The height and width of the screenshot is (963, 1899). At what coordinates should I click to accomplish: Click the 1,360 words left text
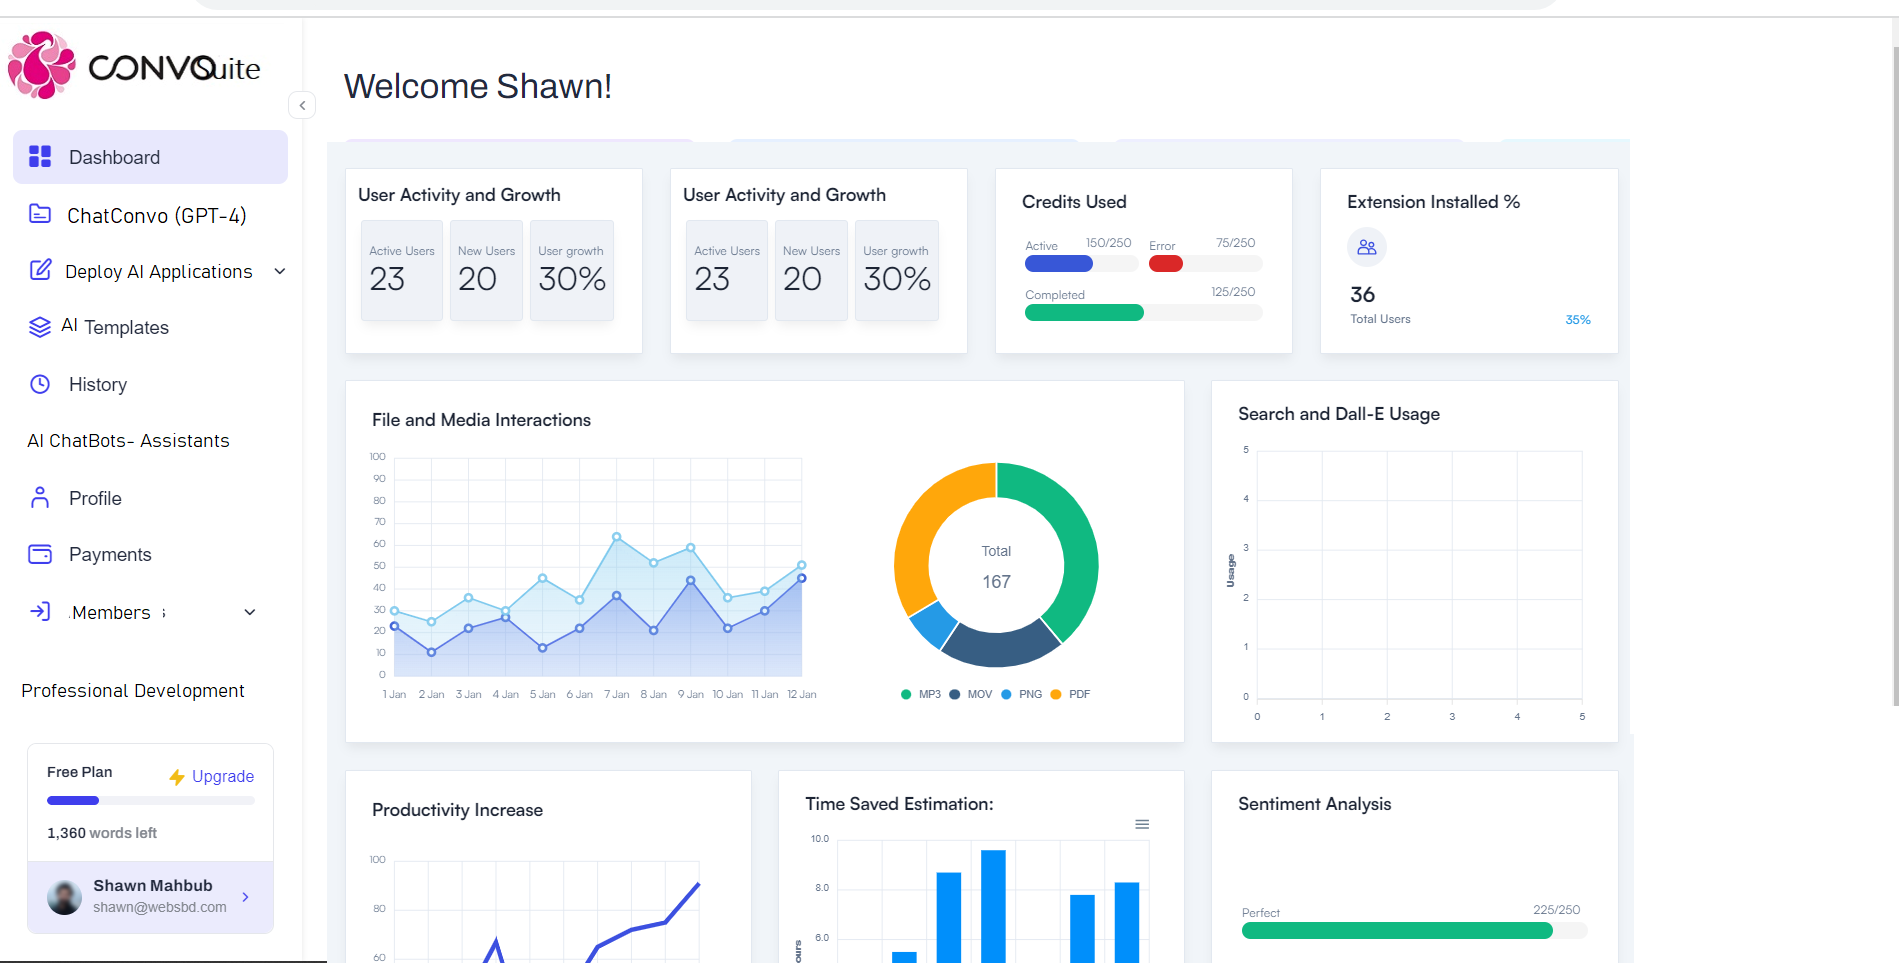click(102, 833)
